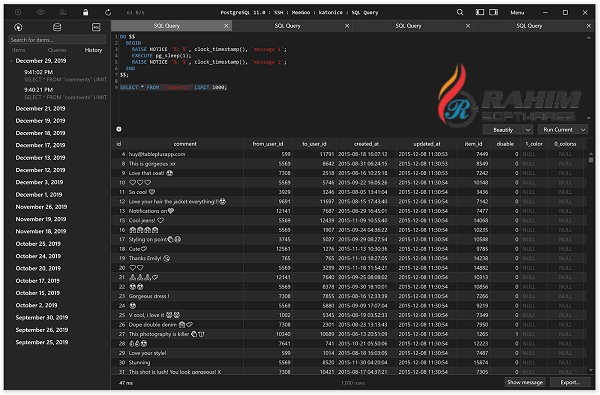
Task: Switch to the Queries sidebar tab
Action: pyautogui.click(x=57, y=50)
